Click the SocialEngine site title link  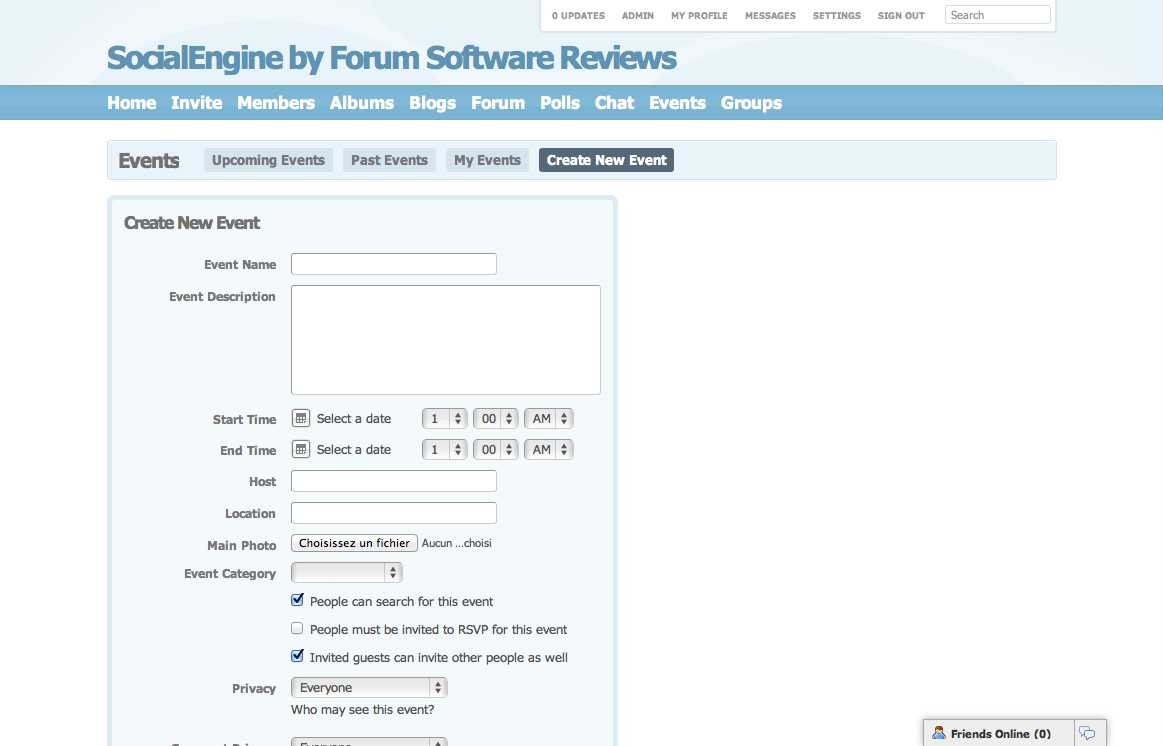[x=392, y=58]
